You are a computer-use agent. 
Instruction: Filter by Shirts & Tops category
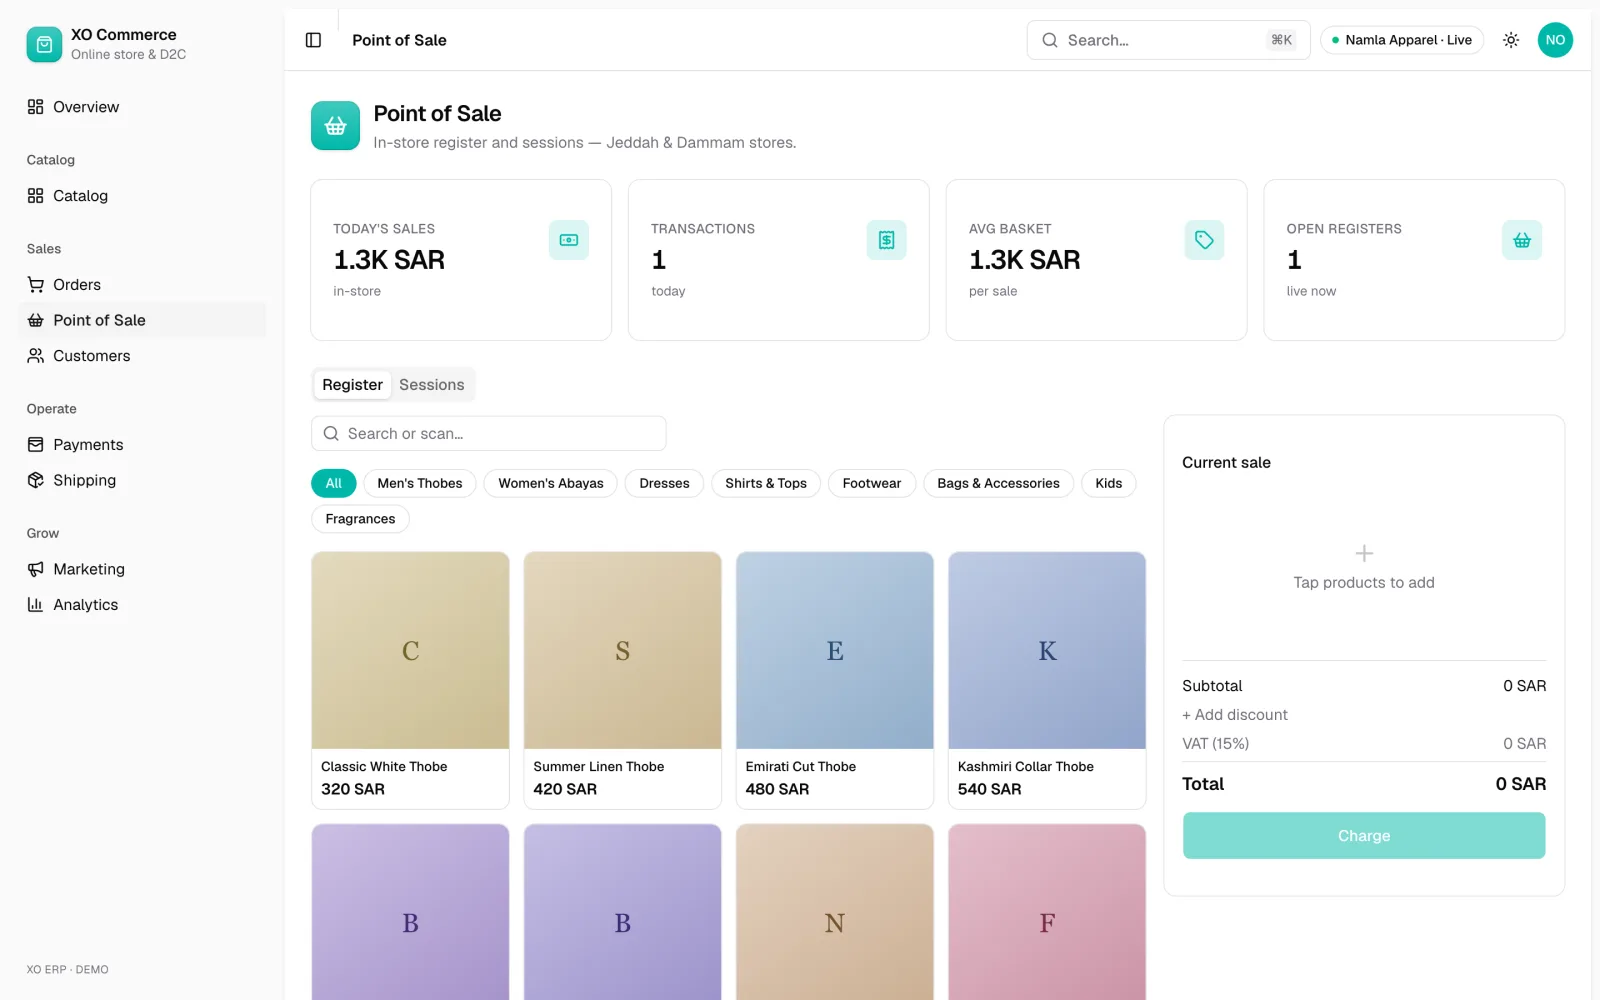(766, 483)
